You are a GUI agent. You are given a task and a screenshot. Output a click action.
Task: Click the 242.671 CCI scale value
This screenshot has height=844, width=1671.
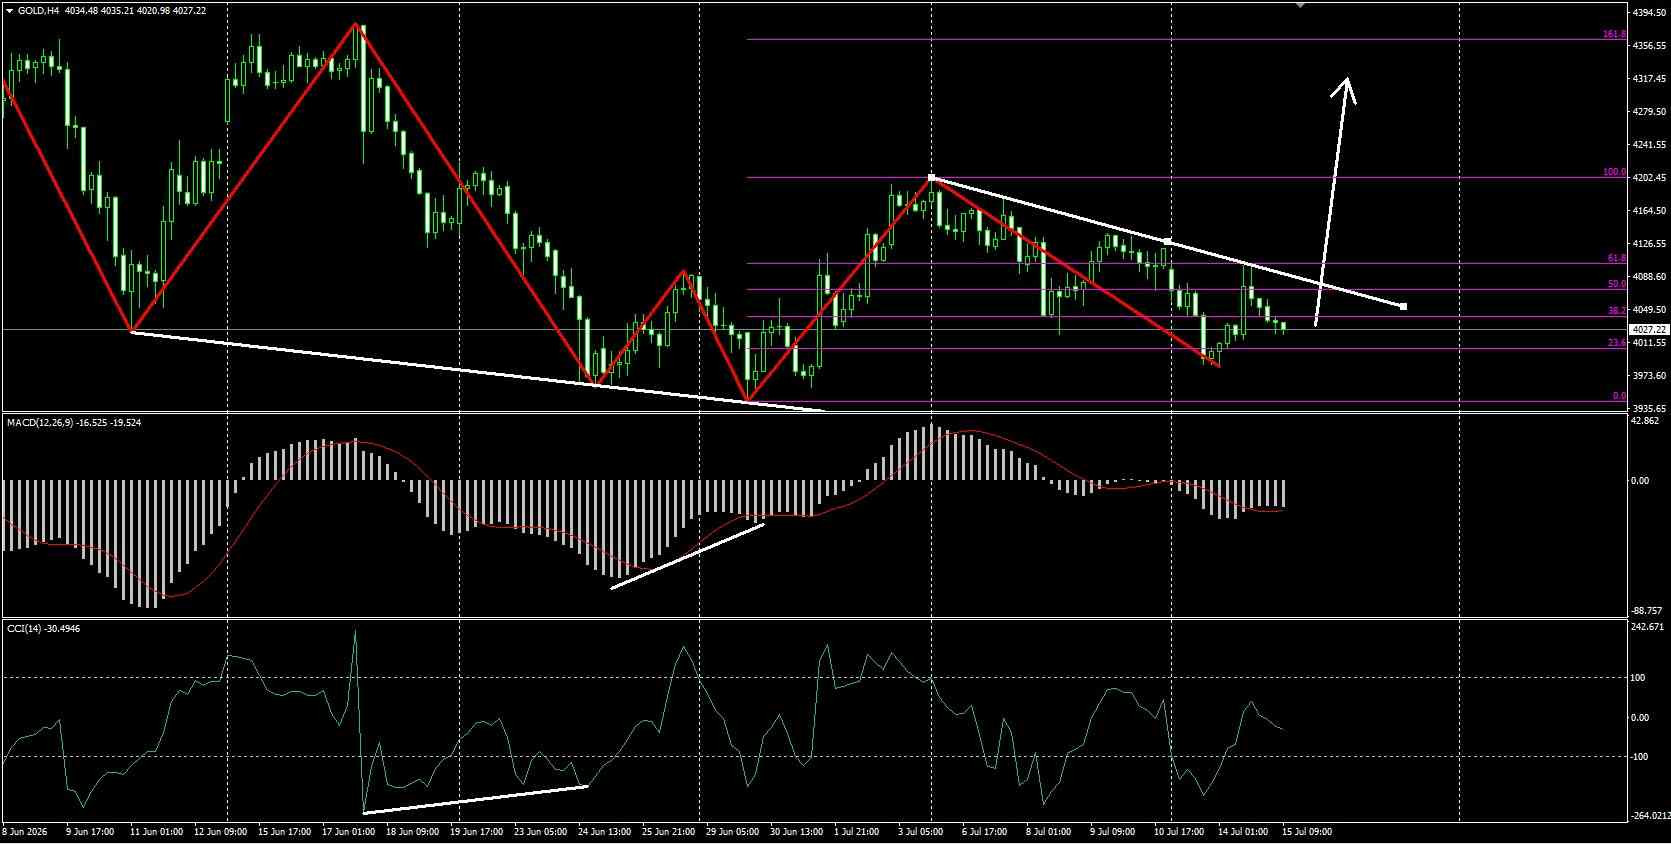pos(1647,627)
